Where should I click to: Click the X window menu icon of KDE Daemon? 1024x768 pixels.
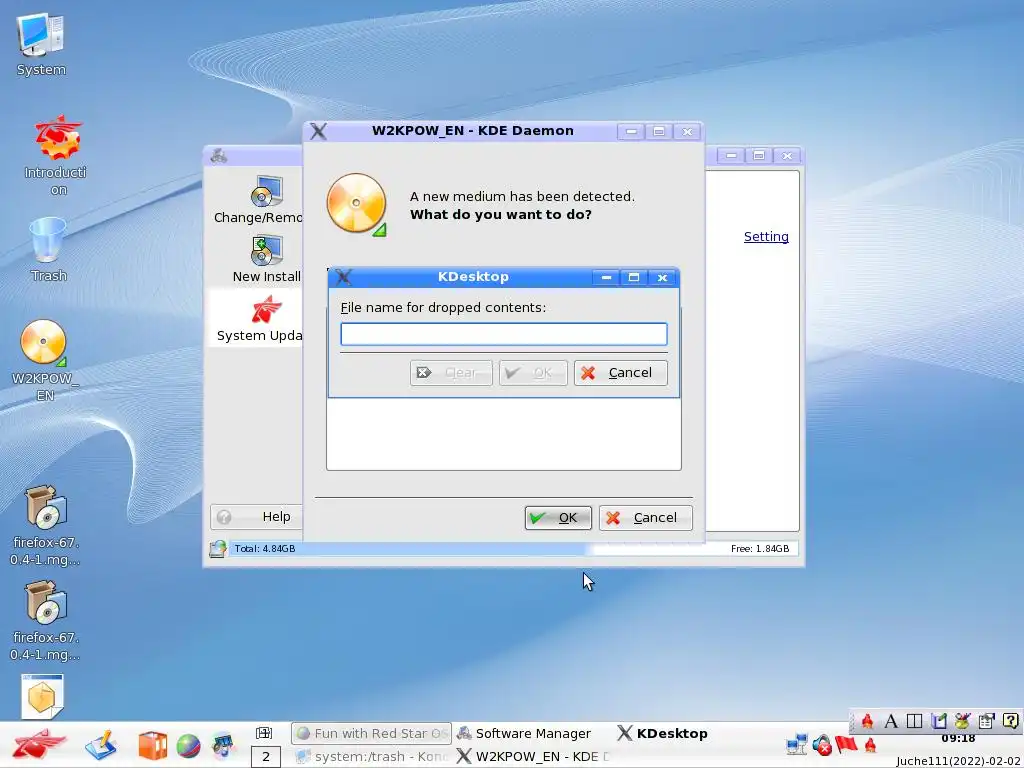point(319,131)
